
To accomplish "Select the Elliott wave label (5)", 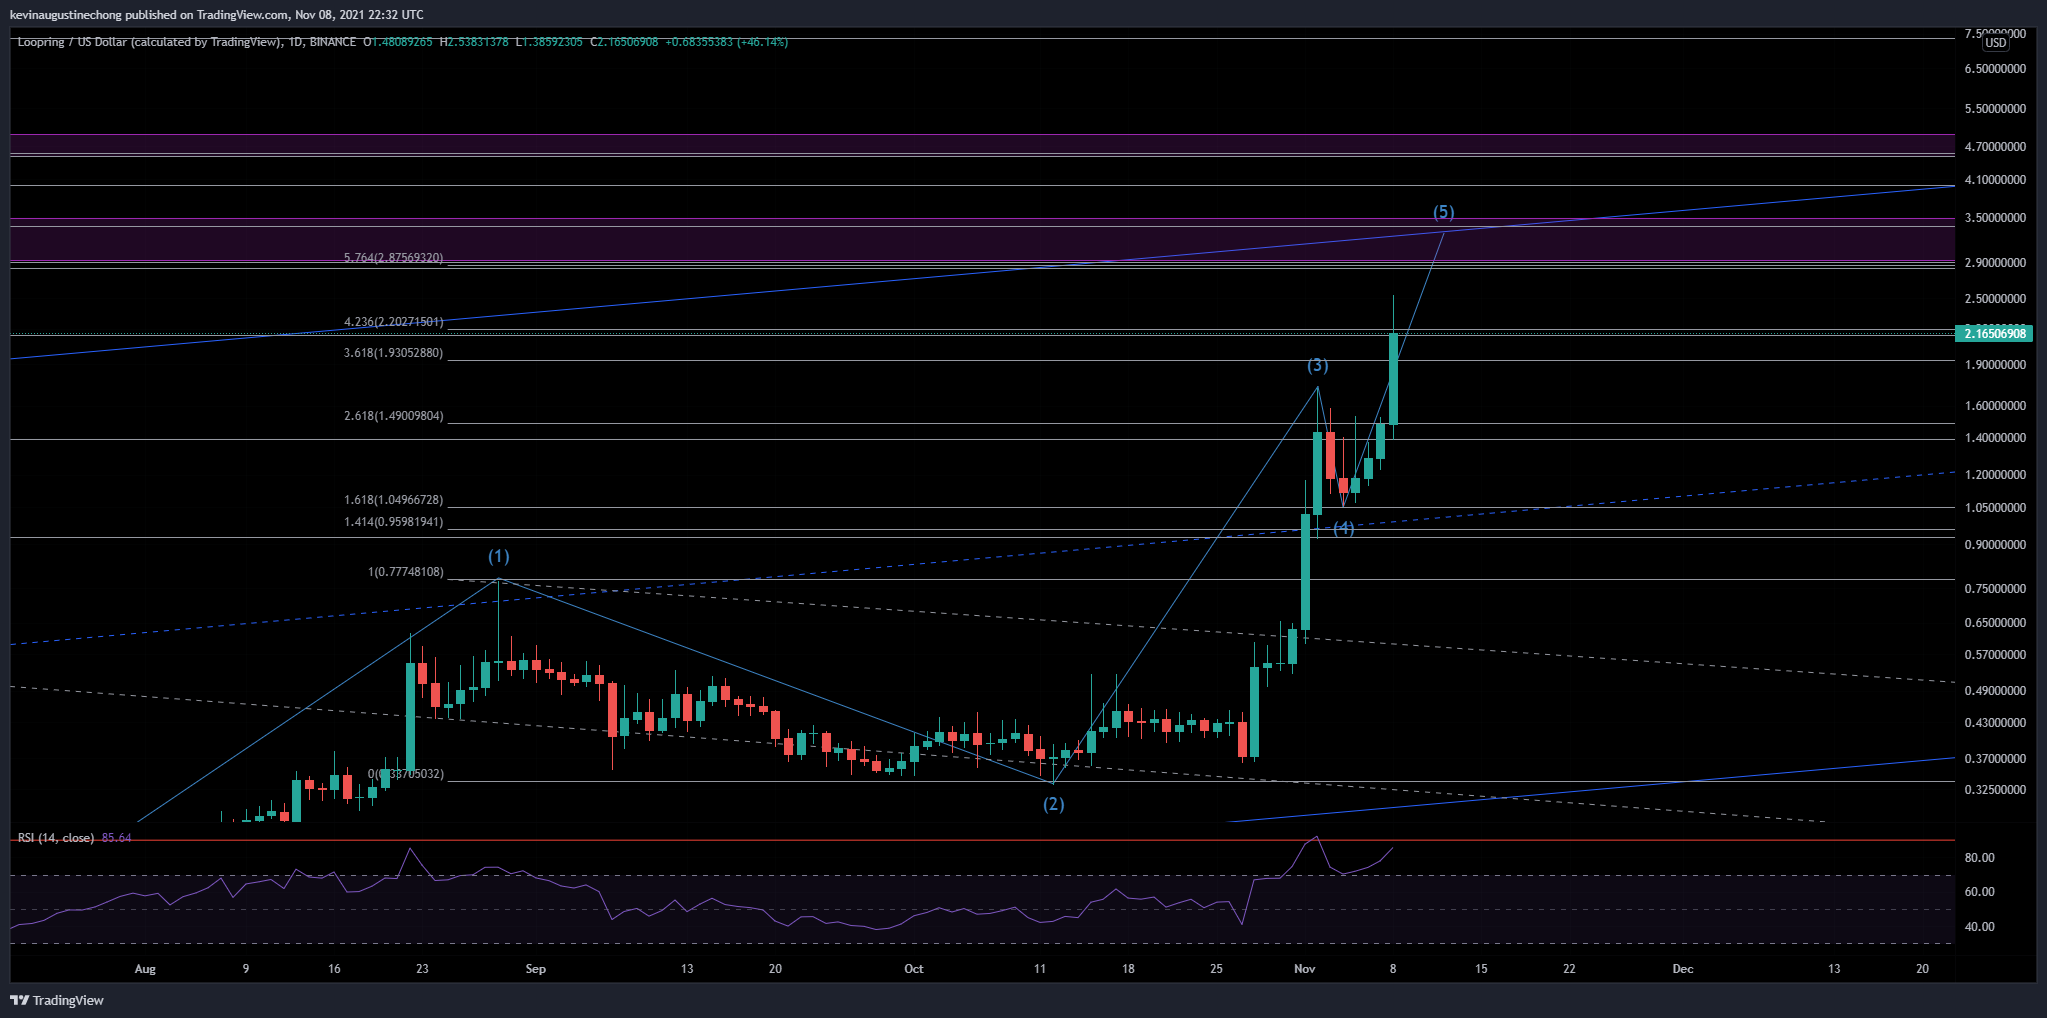I will 1444,212.
